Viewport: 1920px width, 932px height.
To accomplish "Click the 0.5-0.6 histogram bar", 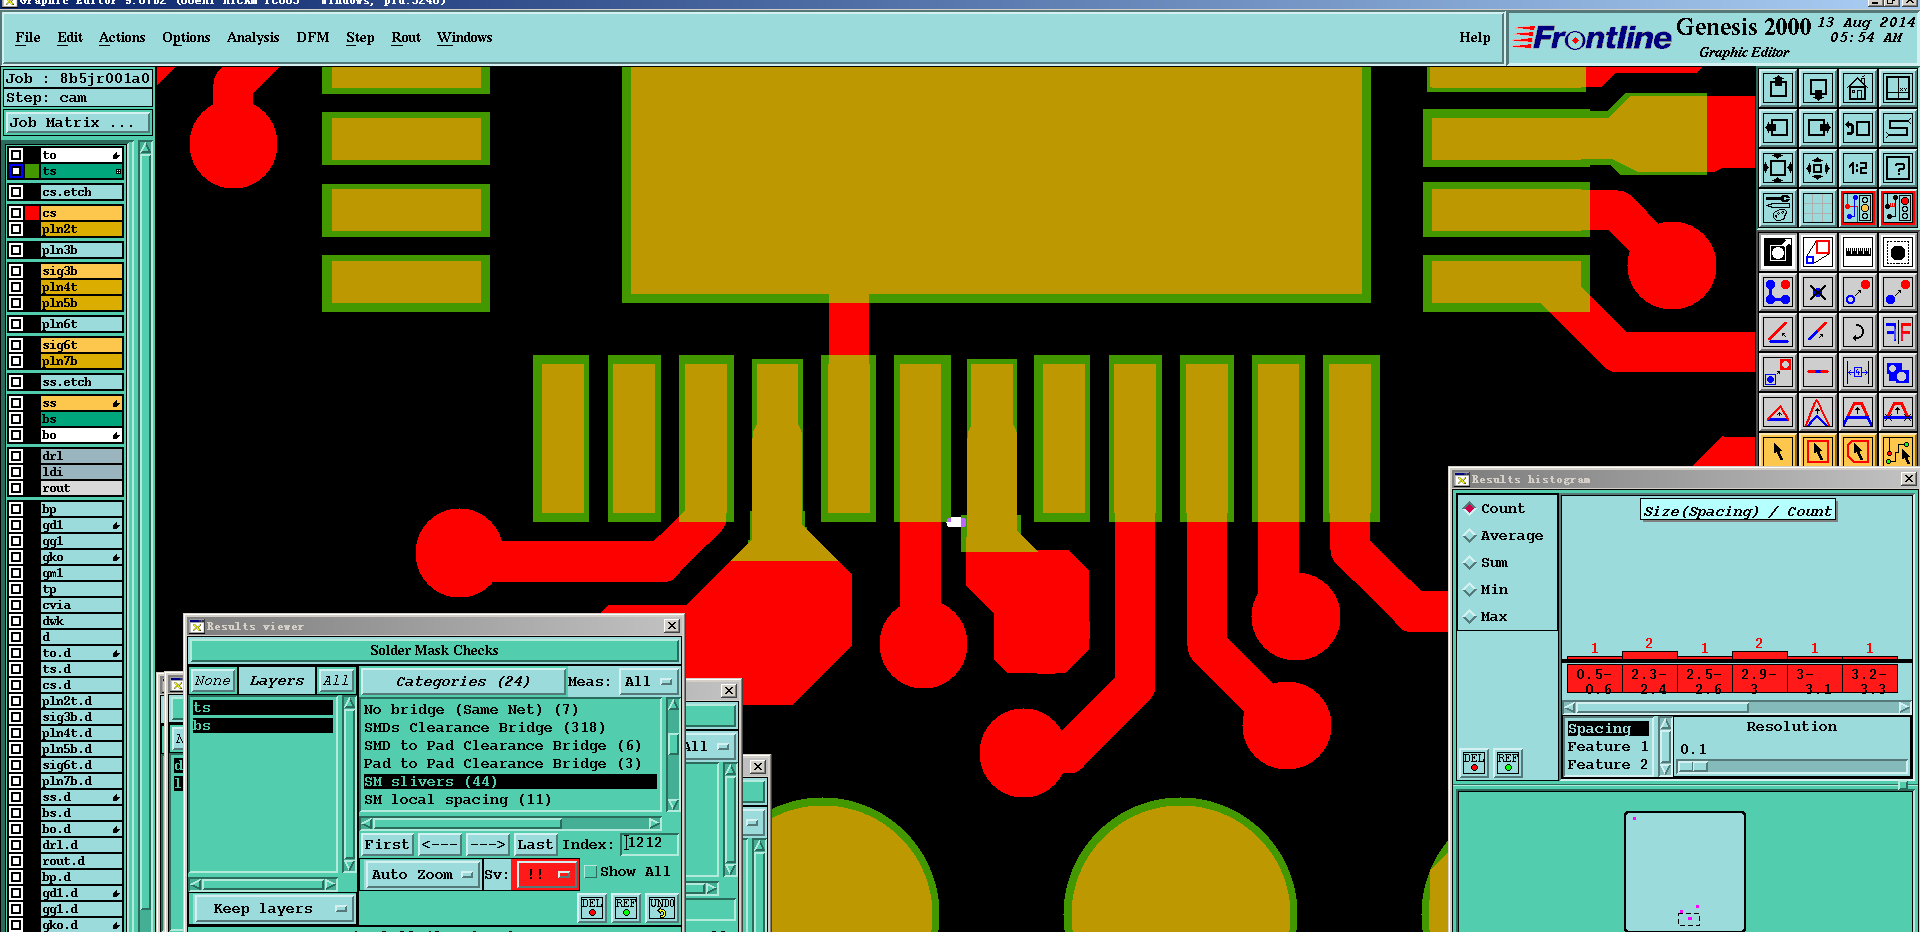I will click(x=1594, y=680).
